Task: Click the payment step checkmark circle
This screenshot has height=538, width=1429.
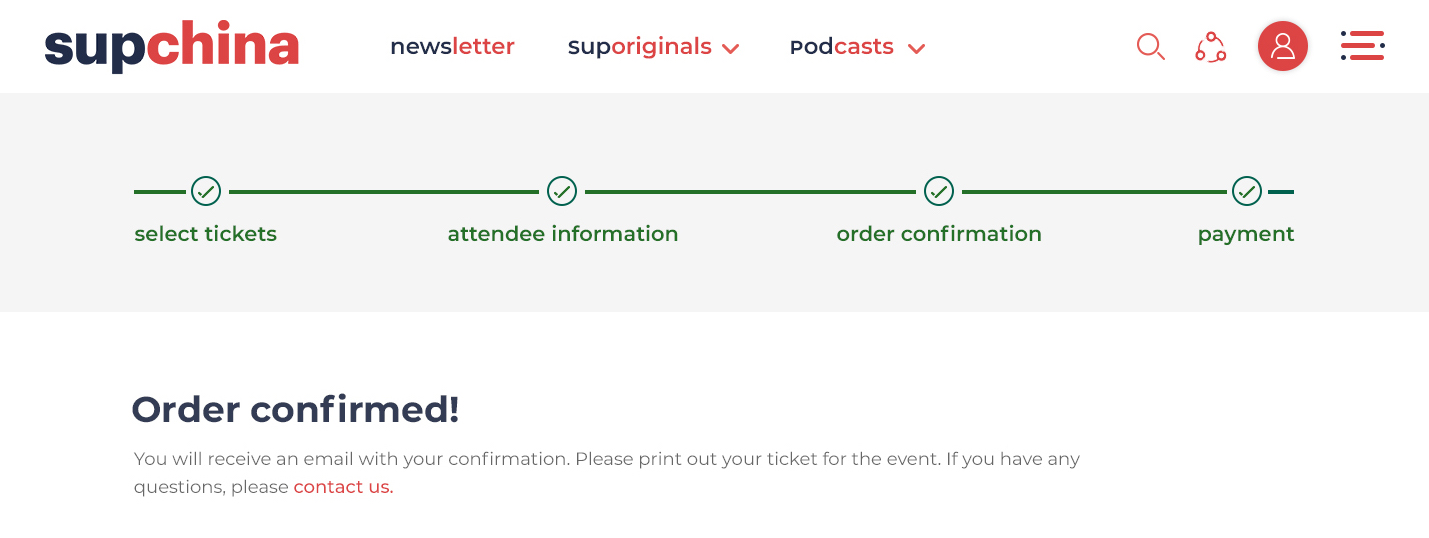Action: coord(1247,191)
